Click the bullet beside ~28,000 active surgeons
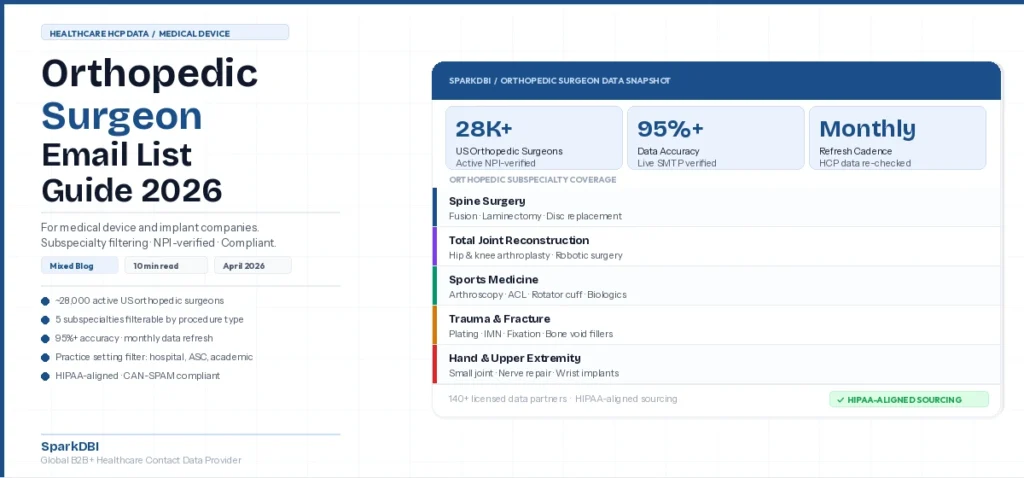 [45, 301]
